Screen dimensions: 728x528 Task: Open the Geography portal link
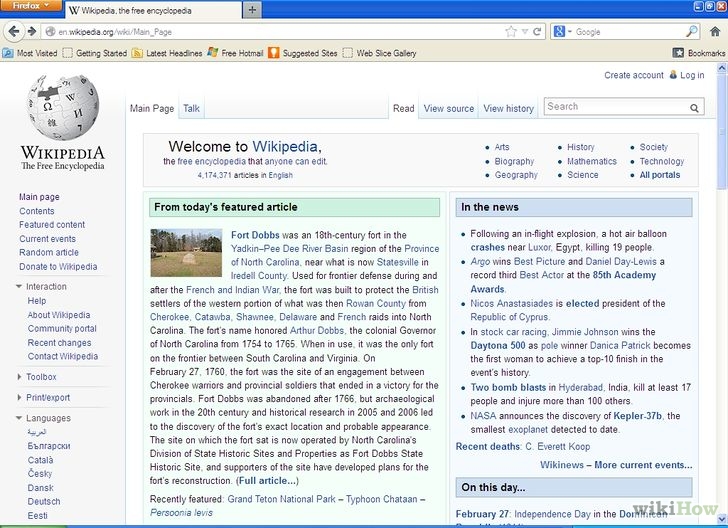pyautogui.click(x=516, y=175)
